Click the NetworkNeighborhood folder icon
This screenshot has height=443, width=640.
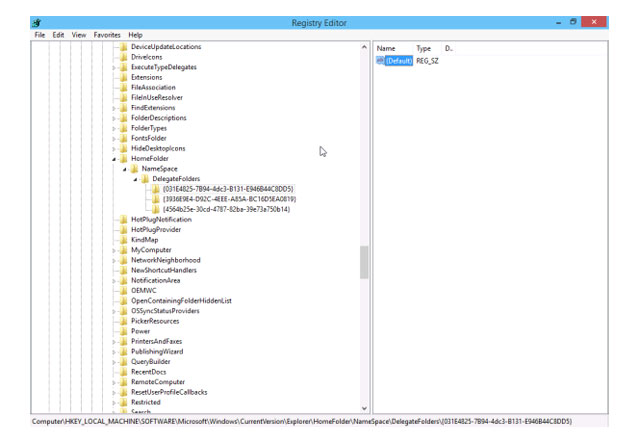pos(124,260)
